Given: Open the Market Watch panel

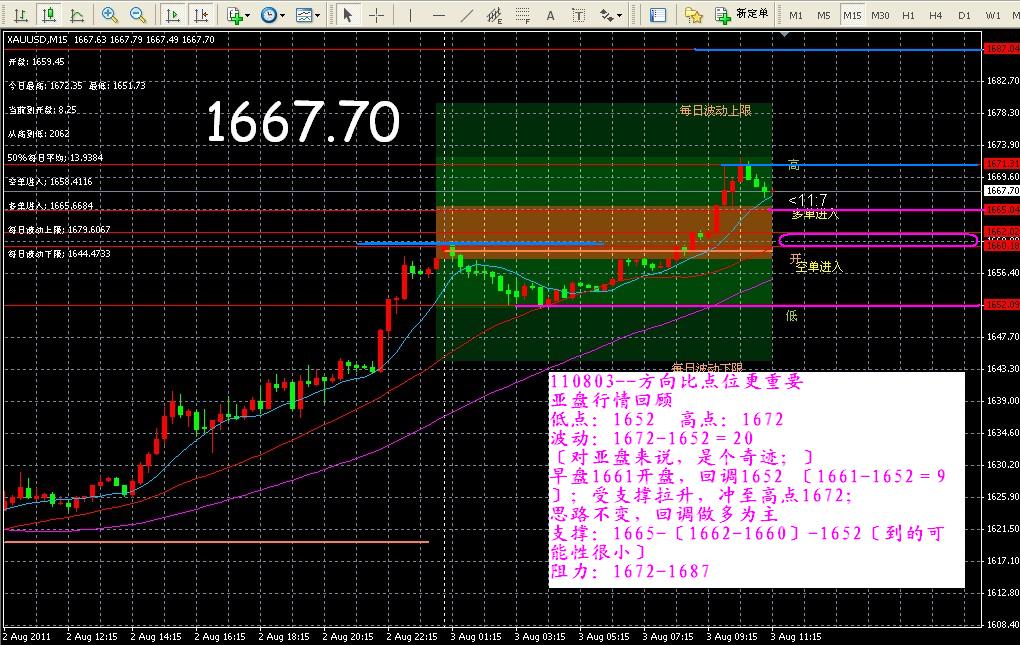Looking at the screenshot, I should click(x=658, y=15).
